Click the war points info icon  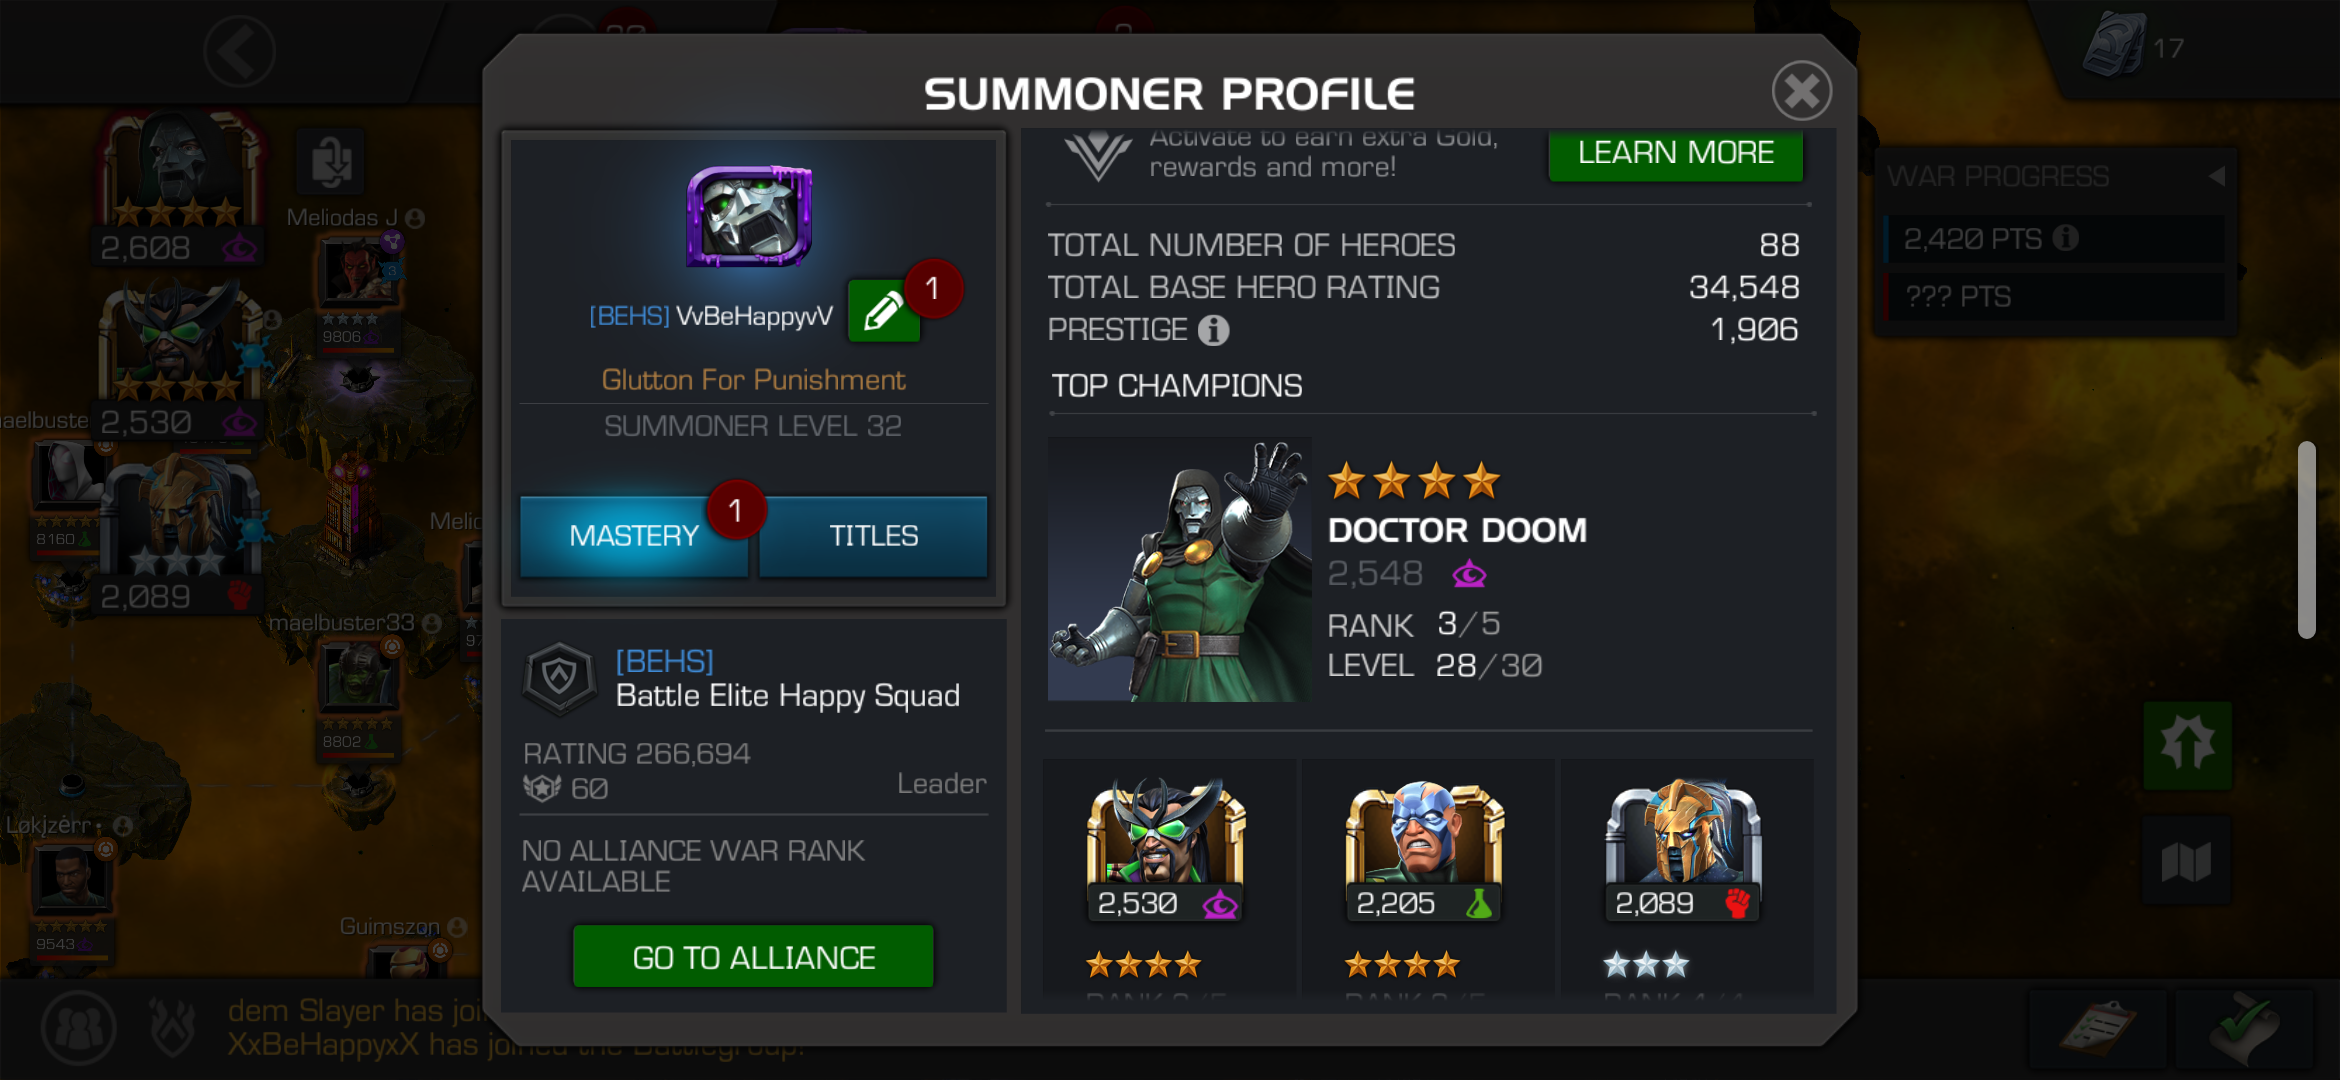point(2066,238)
